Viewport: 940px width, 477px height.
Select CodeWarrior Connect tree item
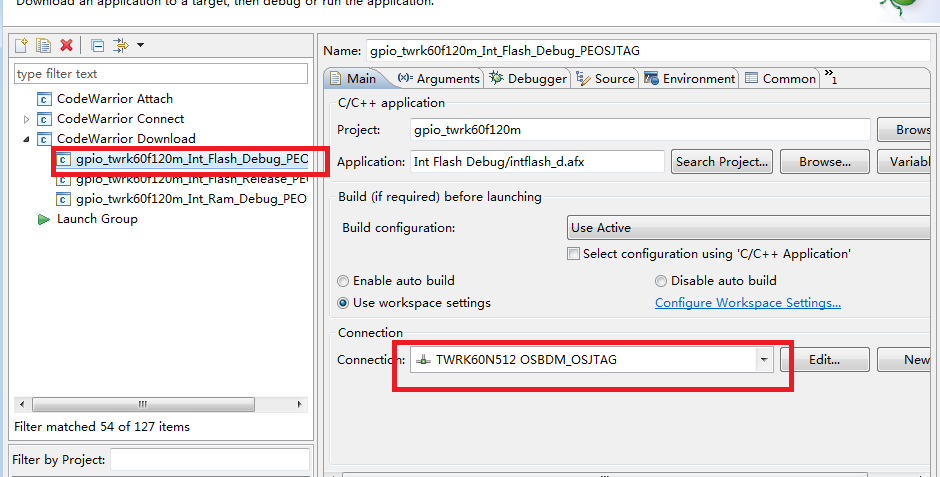click(120, 119)
